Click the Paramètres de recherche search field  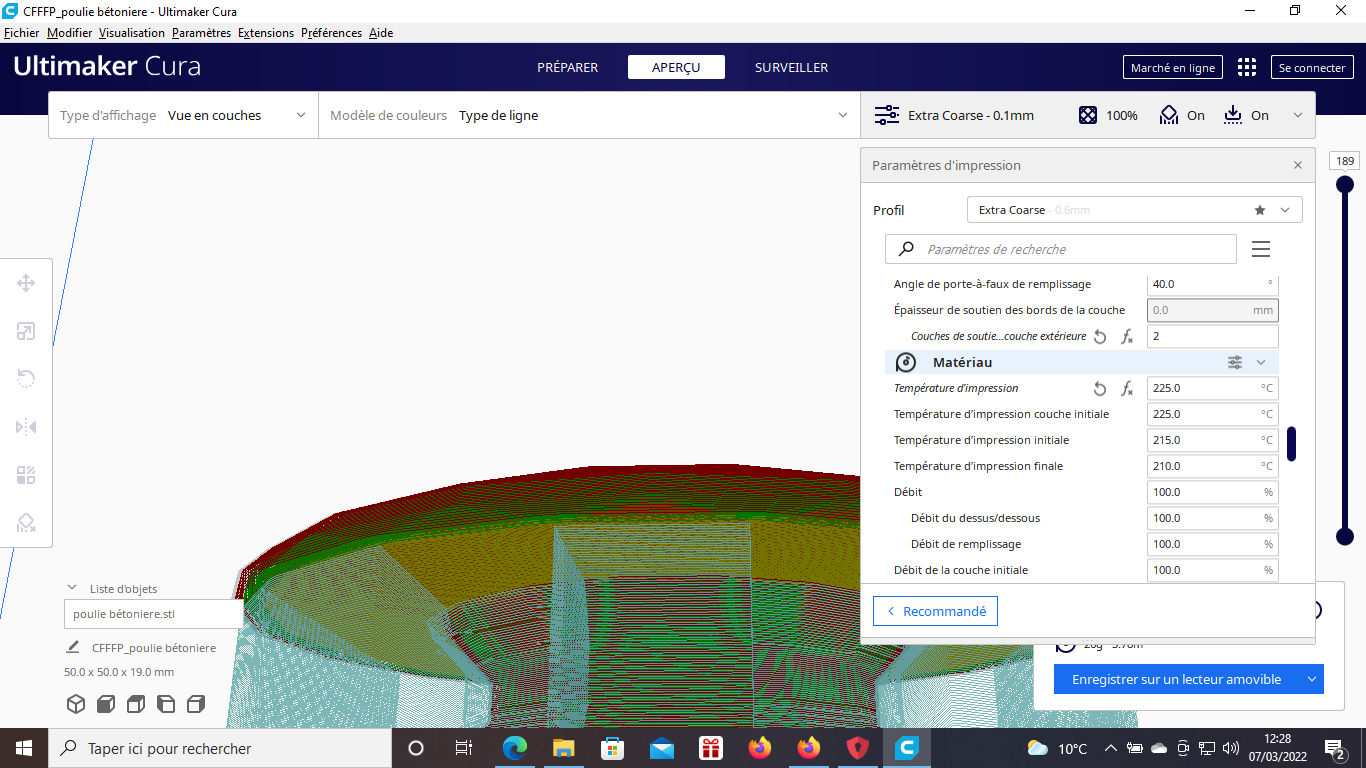tap(1061, 249)
